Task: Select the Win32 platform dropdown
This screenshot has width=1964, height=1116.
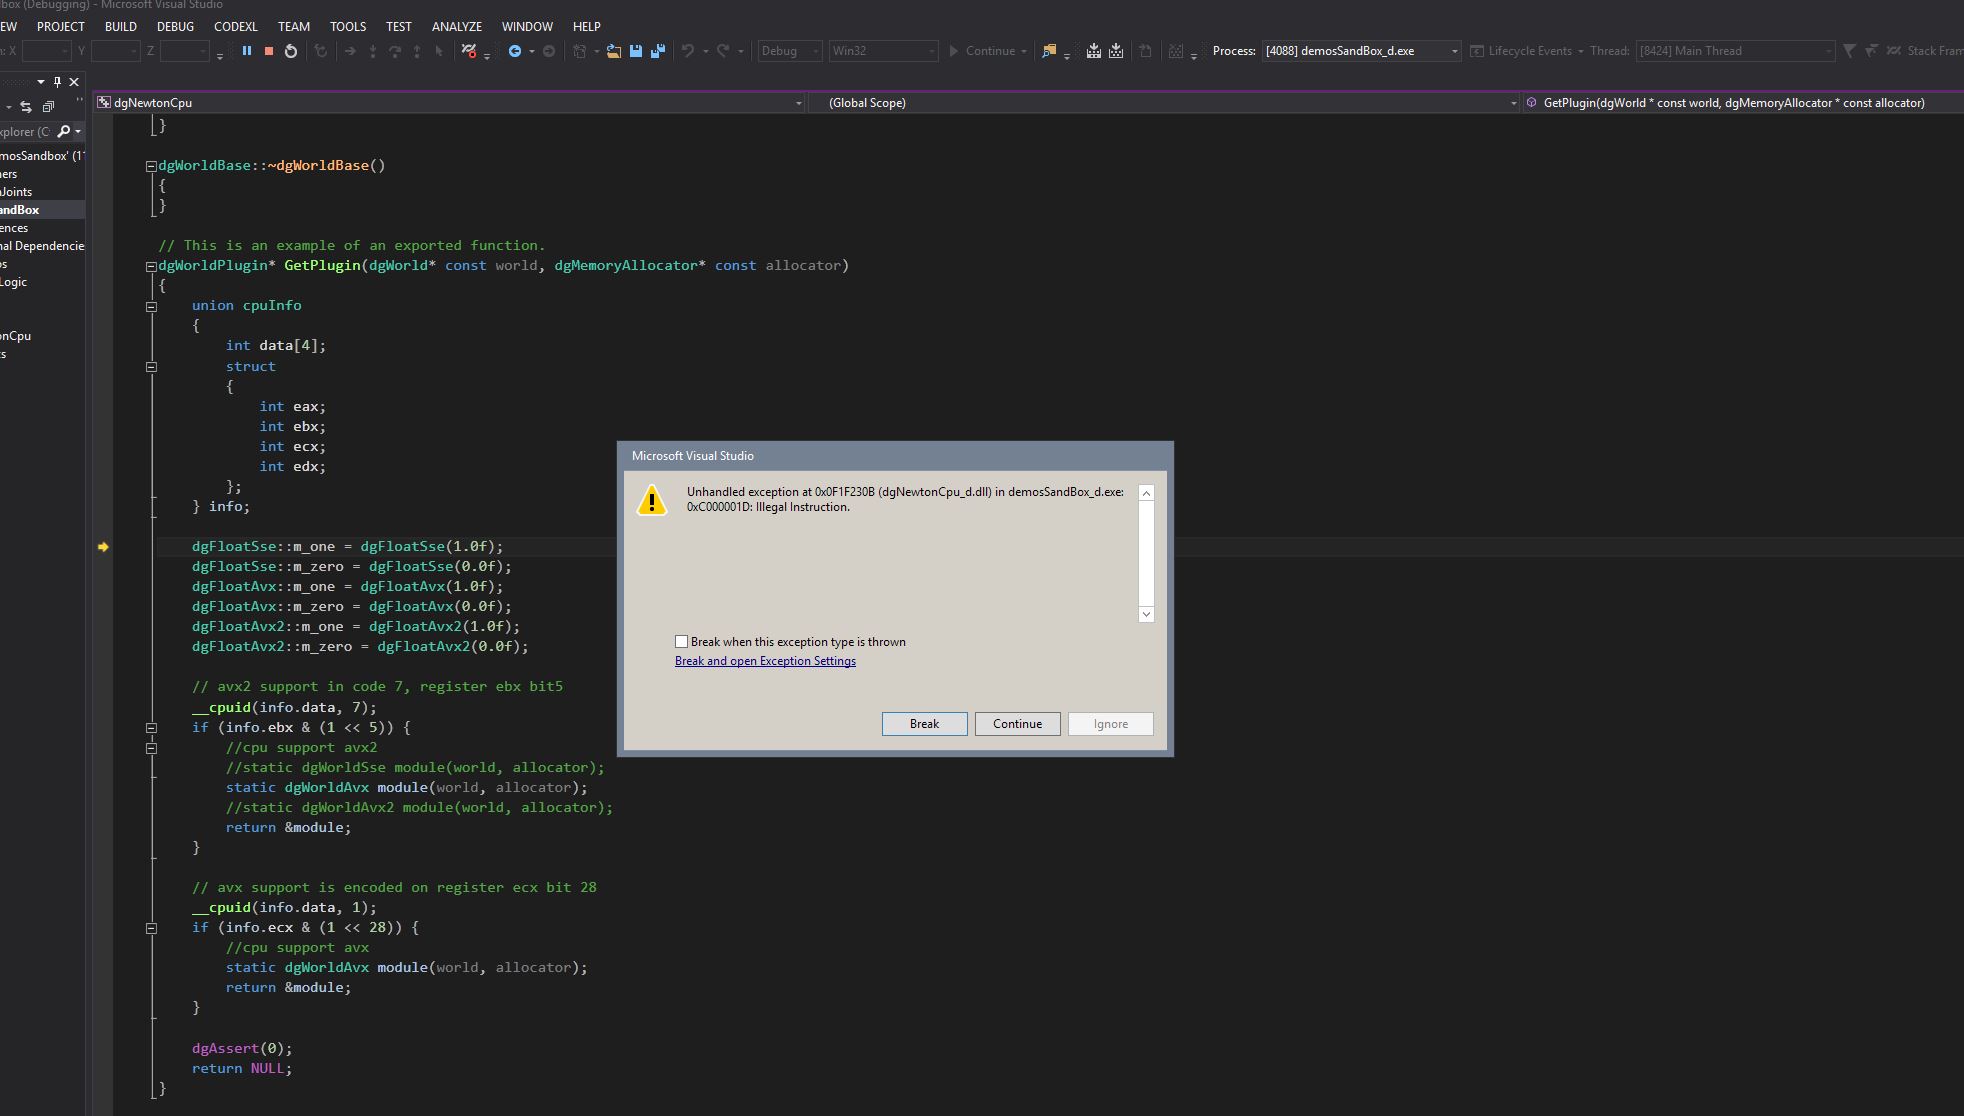Action: (881, 51)
